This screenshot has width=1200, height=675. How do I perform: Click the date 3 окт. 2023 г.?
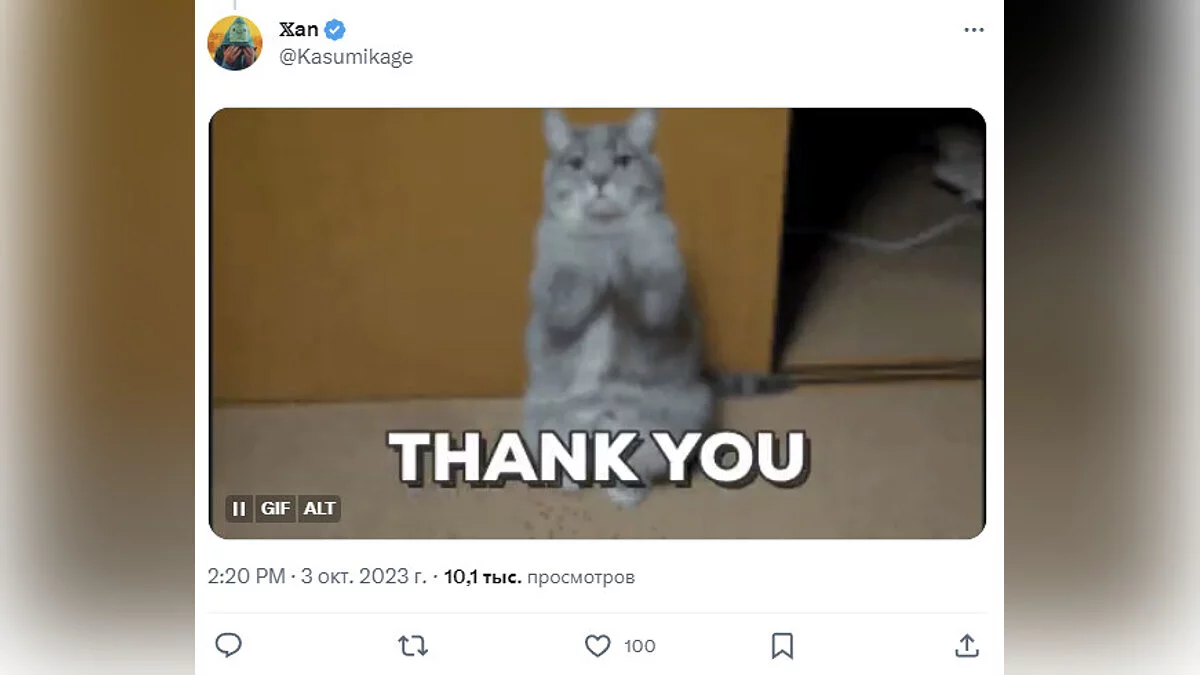click(363, 577)
